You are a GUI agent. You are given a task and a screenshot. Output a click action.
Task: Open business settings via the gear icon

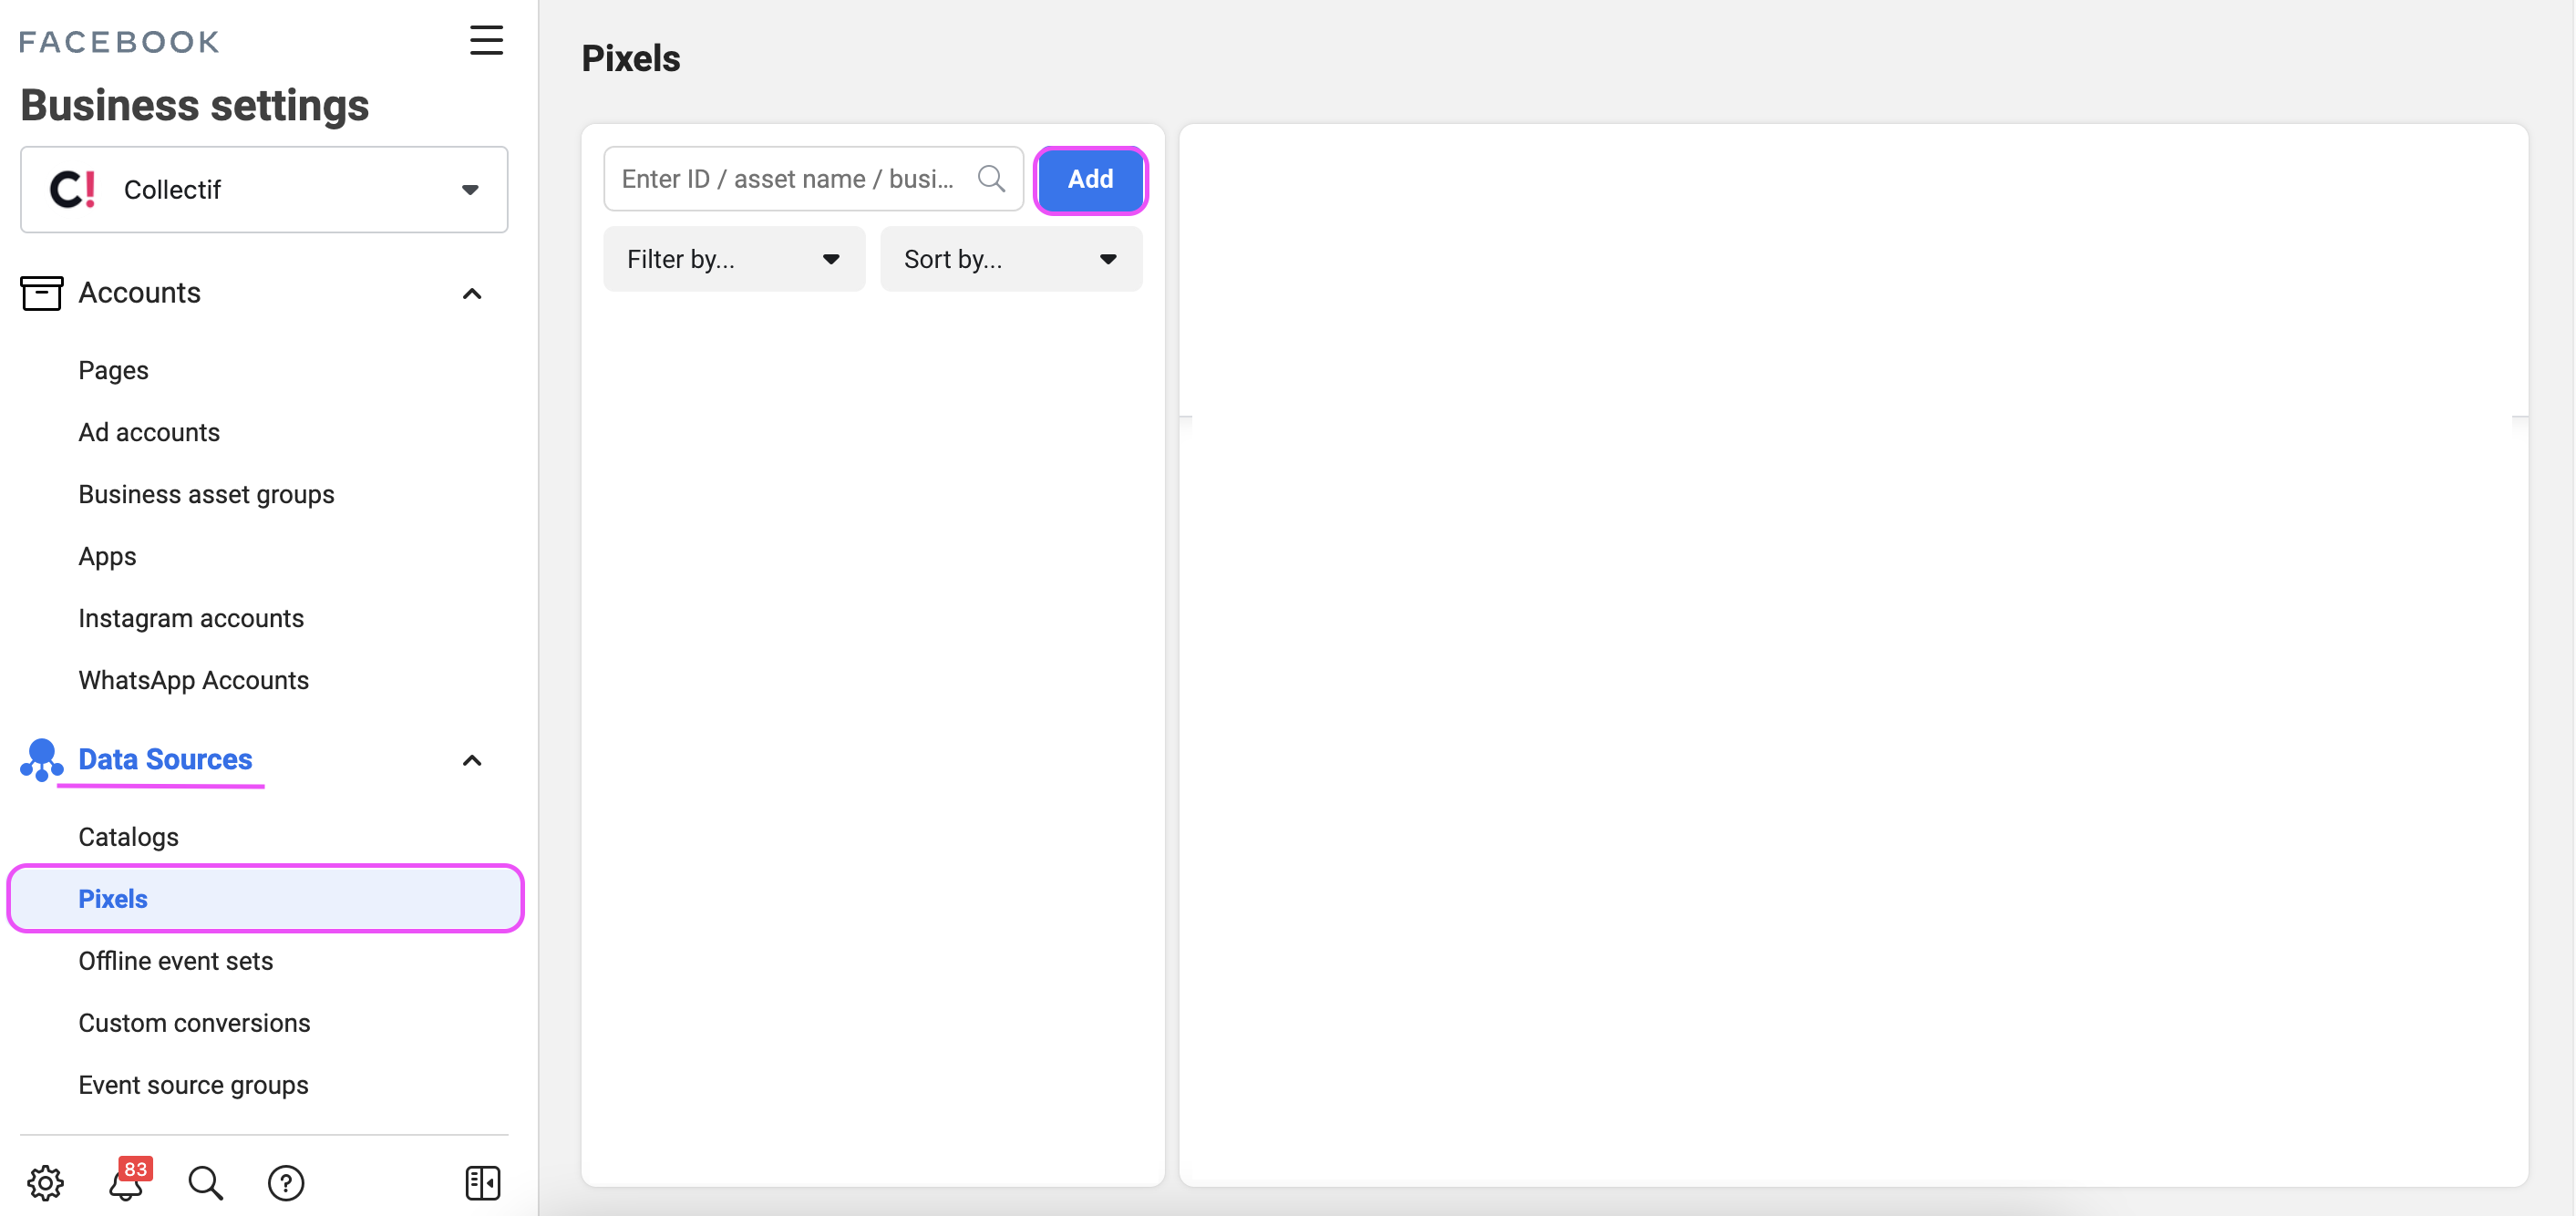pos(44,1182)
